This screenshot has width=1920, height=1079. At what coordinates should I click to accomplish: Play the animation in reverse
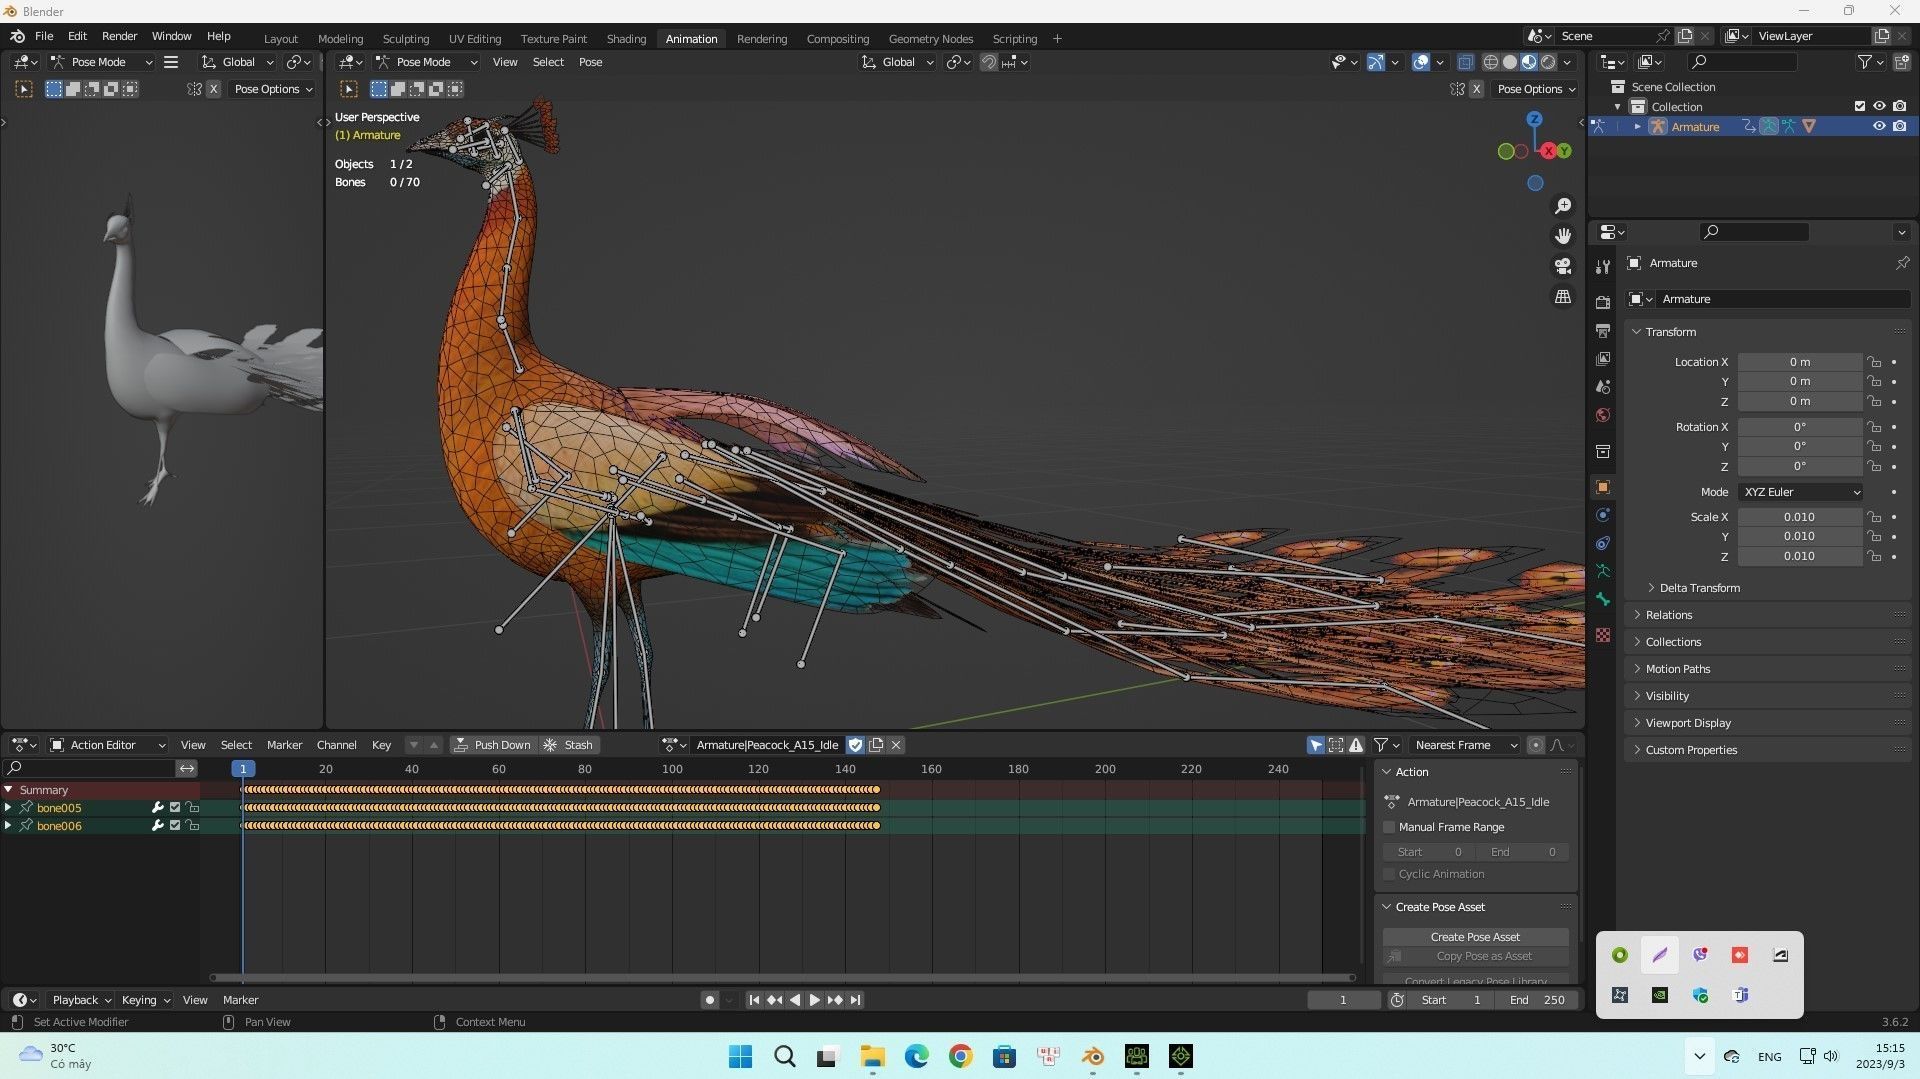point(795,1000)
